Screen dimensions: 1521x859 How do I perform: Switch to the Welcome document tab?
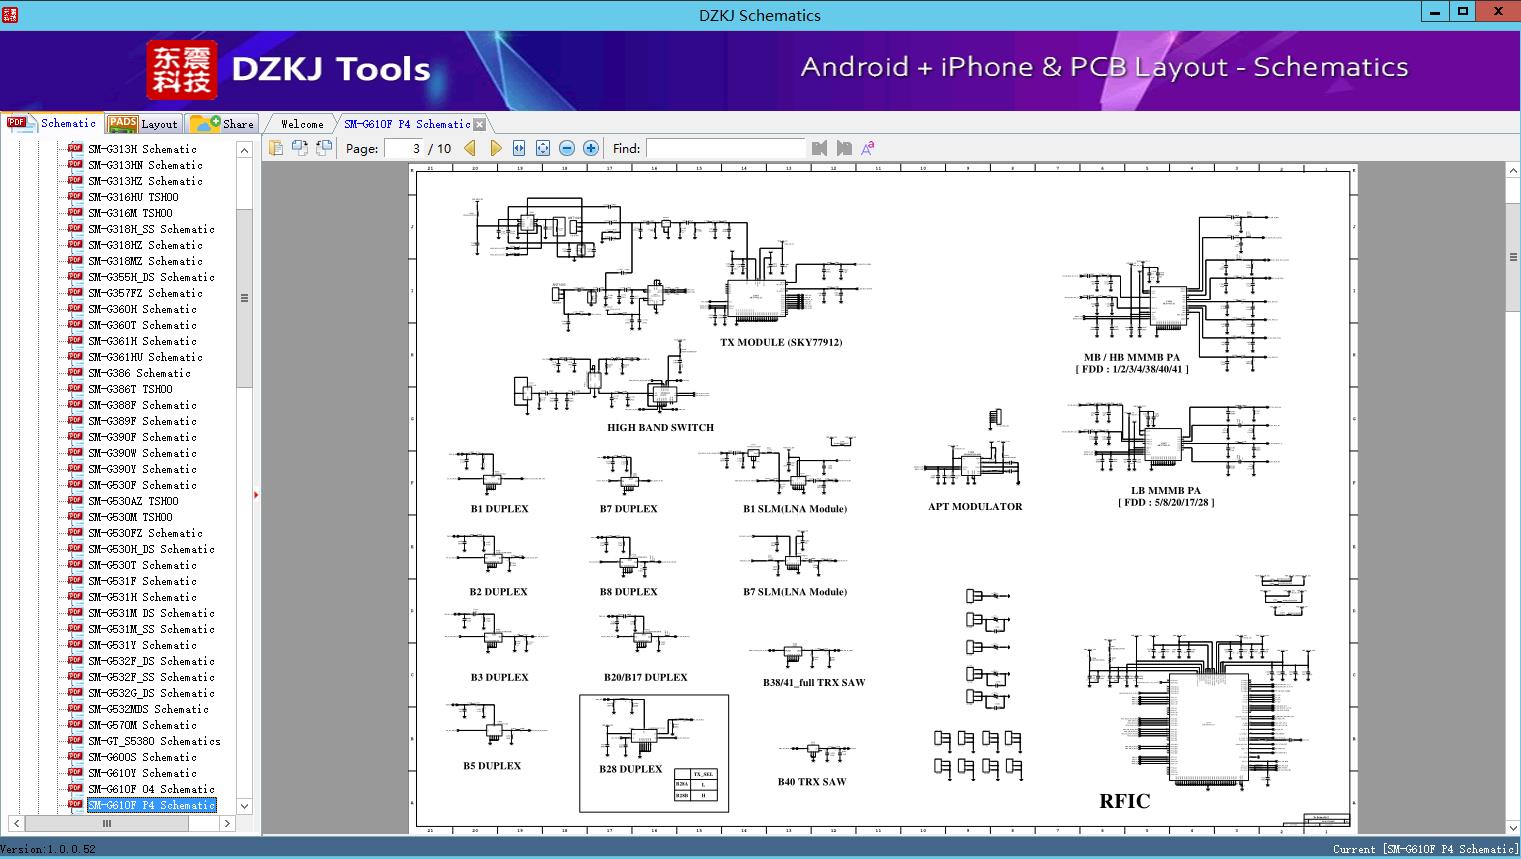302,124
